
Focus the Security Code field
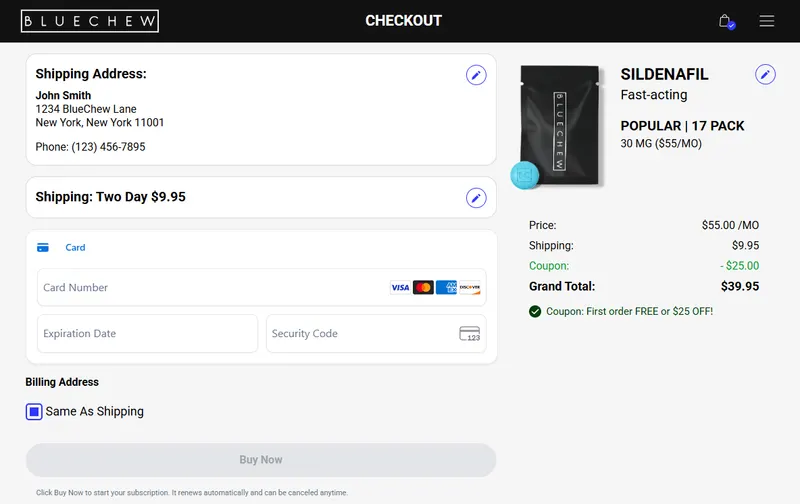tap(376, 334)
